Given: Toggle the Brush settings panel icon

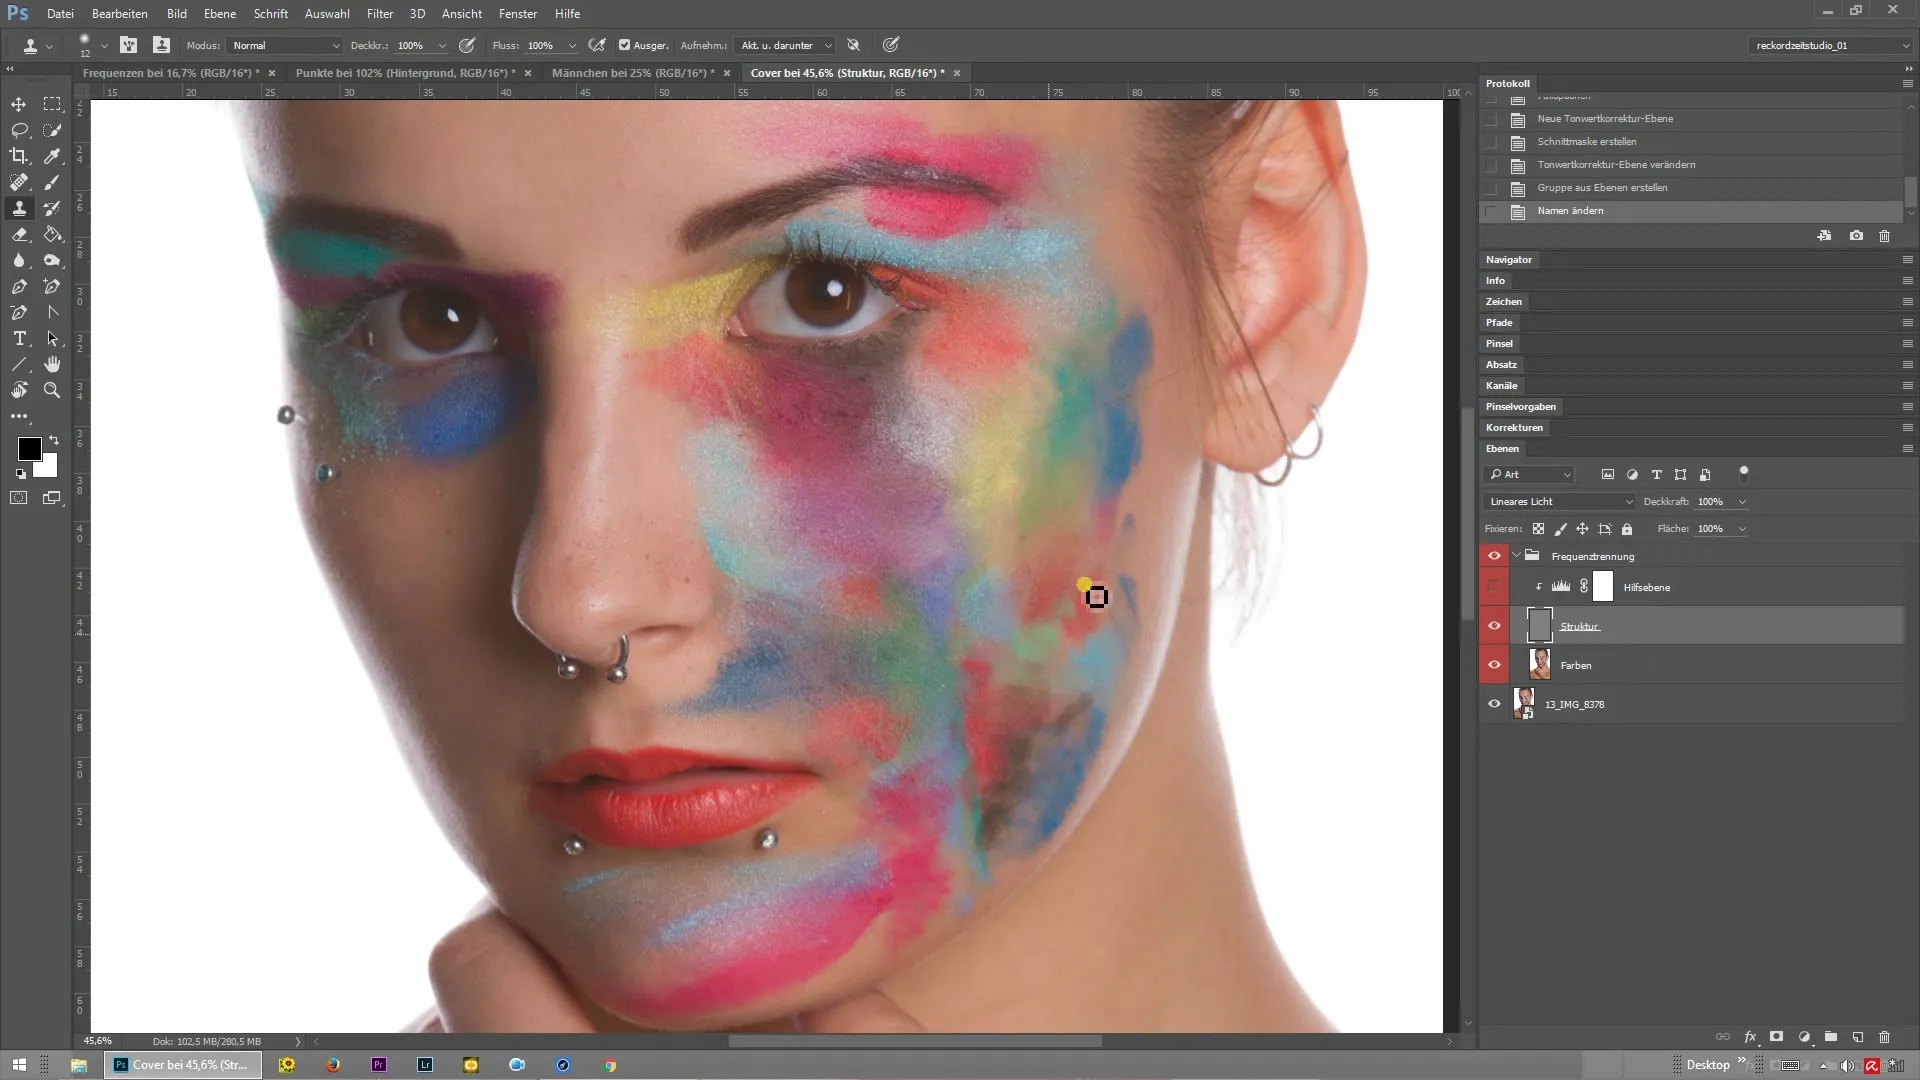Looking at the screenshot, I should pos(129,45).
